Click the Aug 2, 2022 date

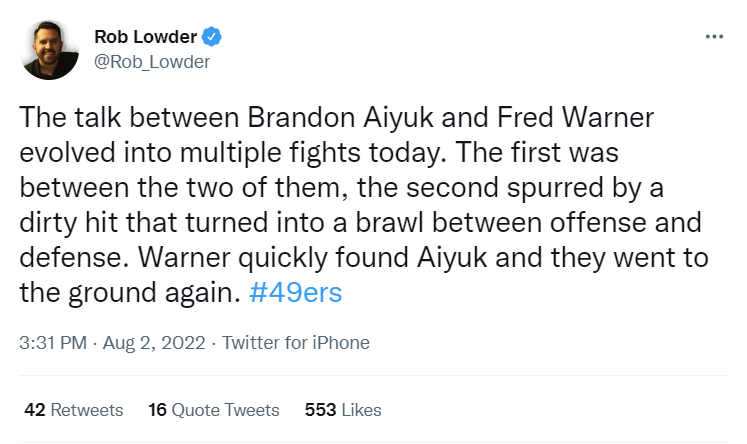tap(154, 343)
